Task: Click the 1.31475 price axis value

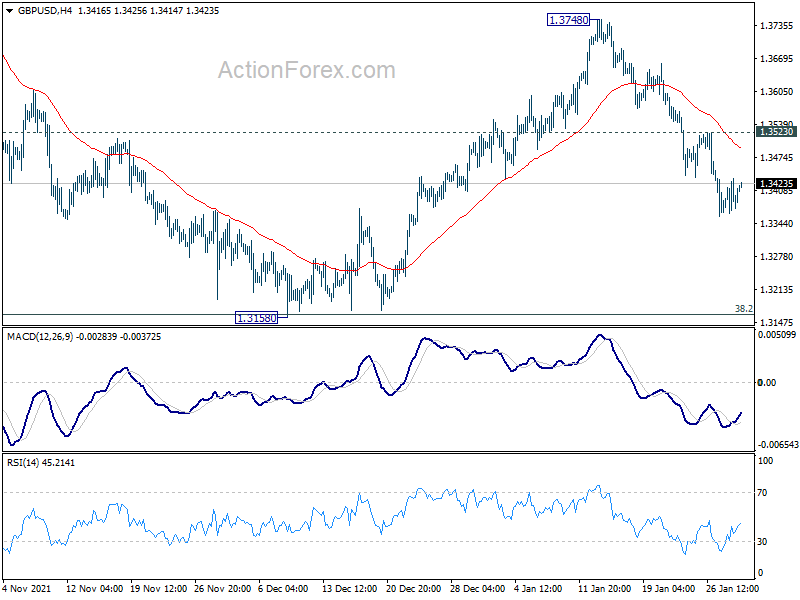Action: pyautogui.click(x=777, y=322)
